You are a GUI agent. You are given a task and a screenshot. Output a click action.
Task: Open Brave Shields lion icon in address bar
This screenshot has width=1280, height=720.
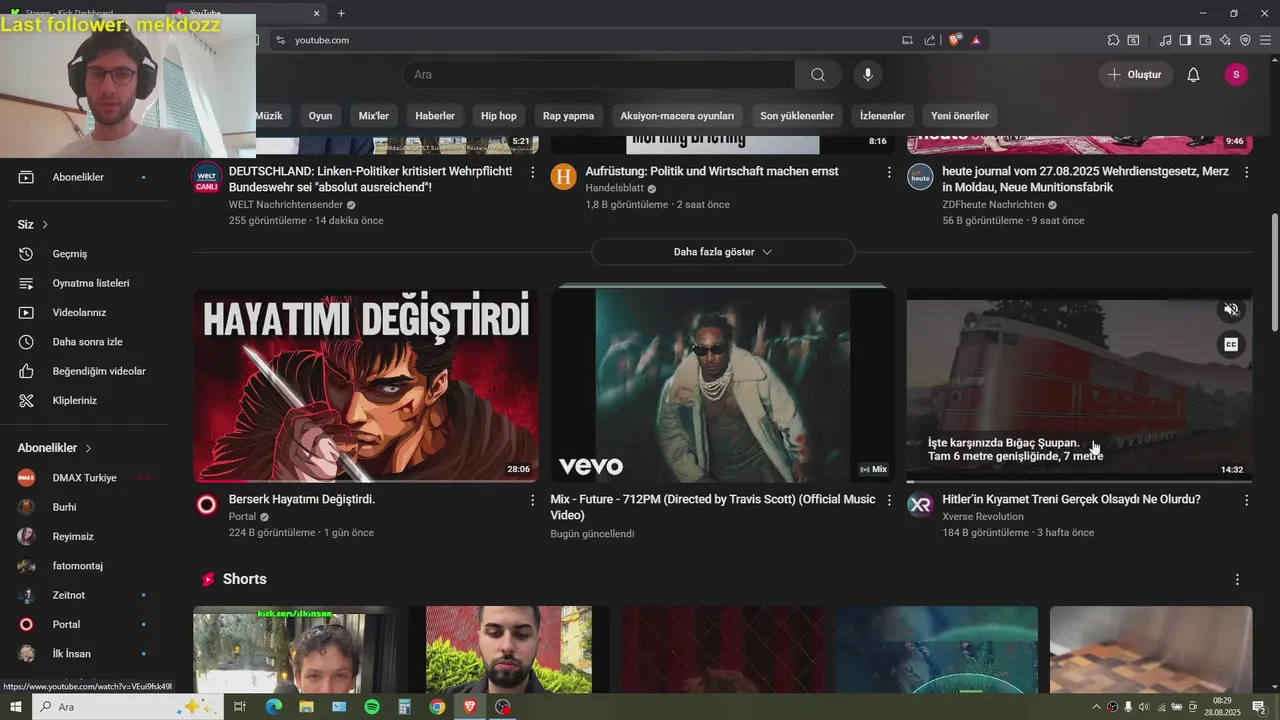[x=955, y=40]
